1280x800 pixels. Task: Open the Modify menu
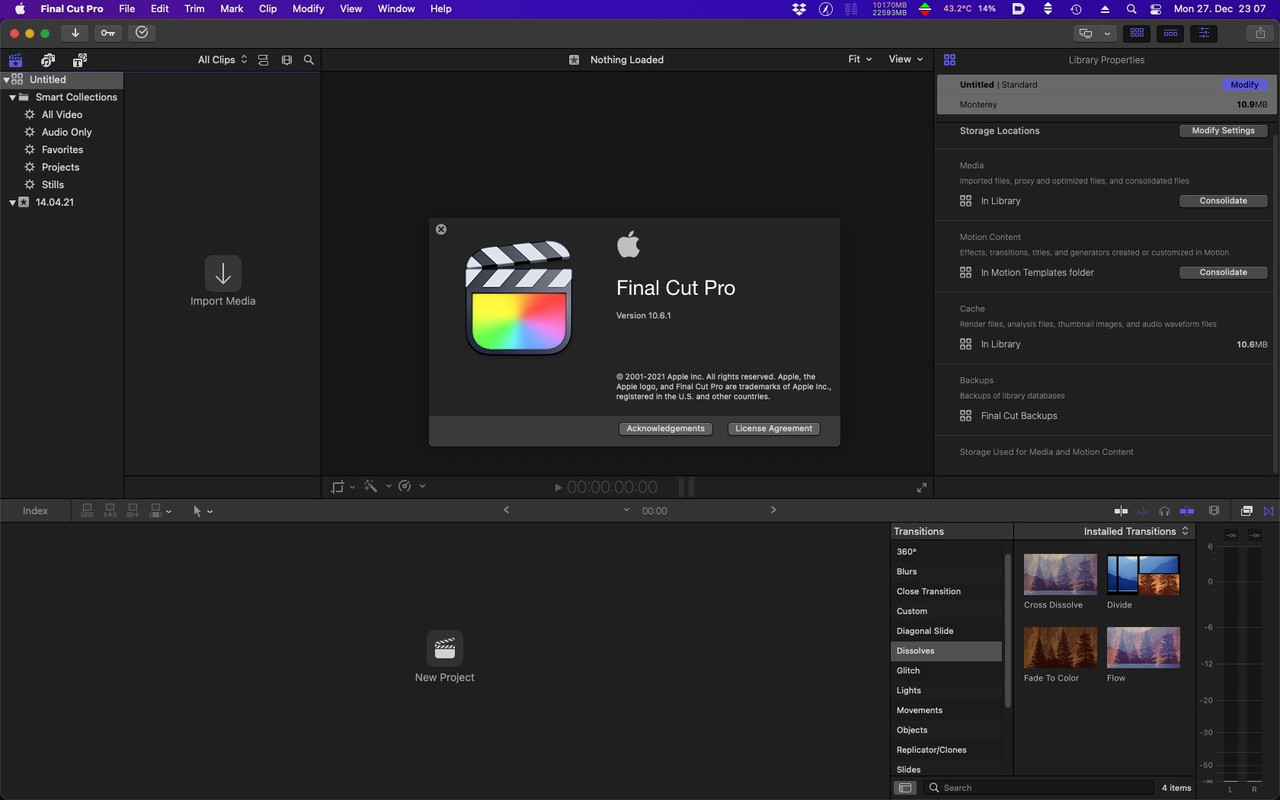pos(308,9)
